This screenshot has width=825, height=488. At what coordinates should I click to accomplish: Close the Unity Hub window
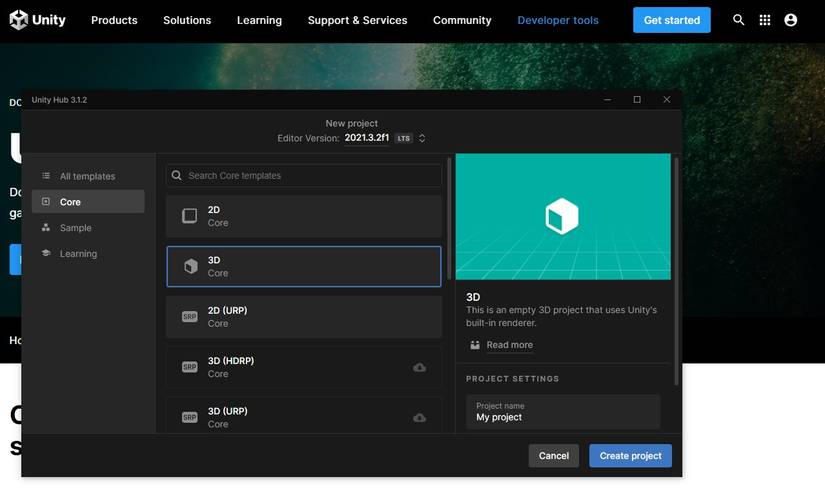(667, 99)
